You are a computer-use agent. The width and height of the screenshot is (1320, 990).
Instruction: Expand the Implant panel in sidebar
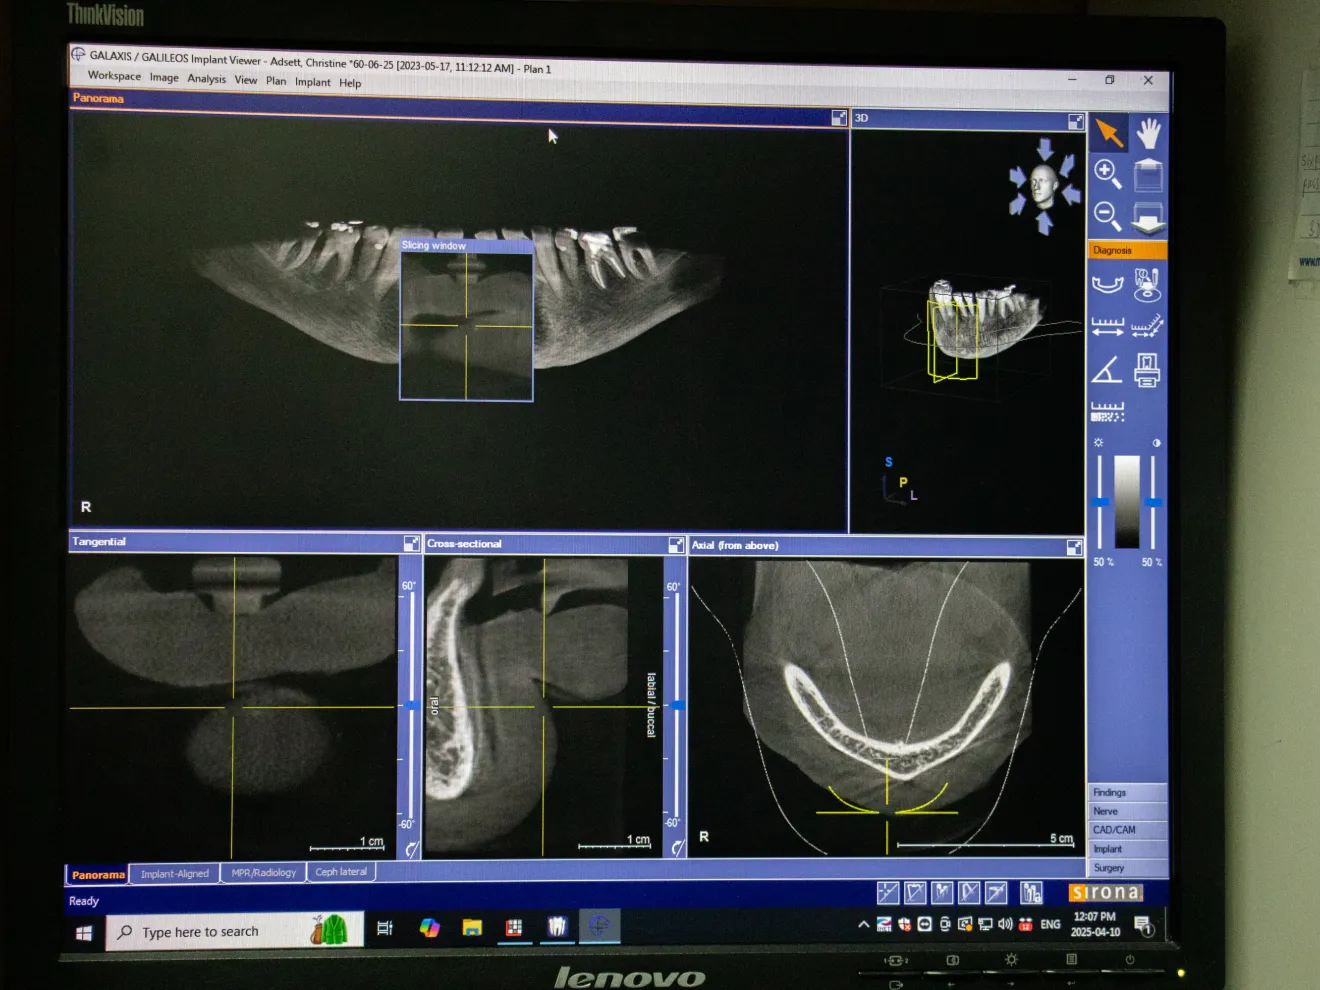point(1127,849)
